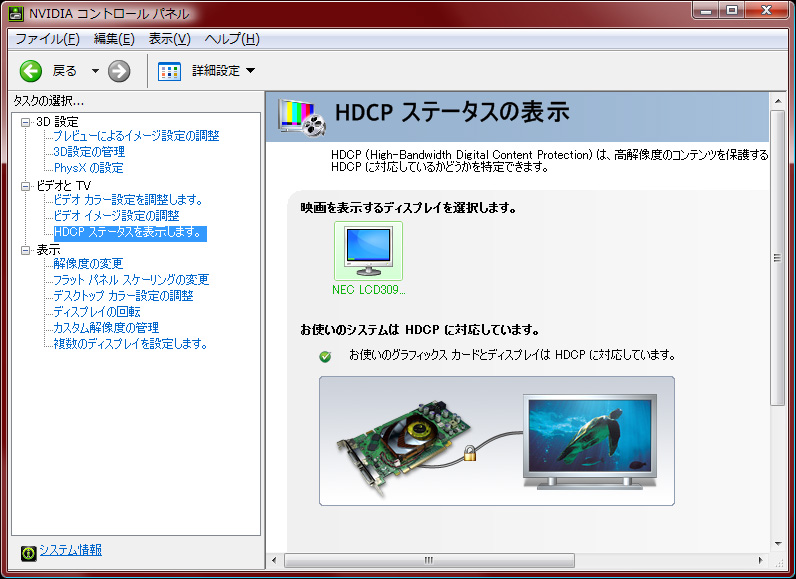The height and width of the screenshot is (579, 796).
Task: Click the システム情報 link
Action: [71, 550]
